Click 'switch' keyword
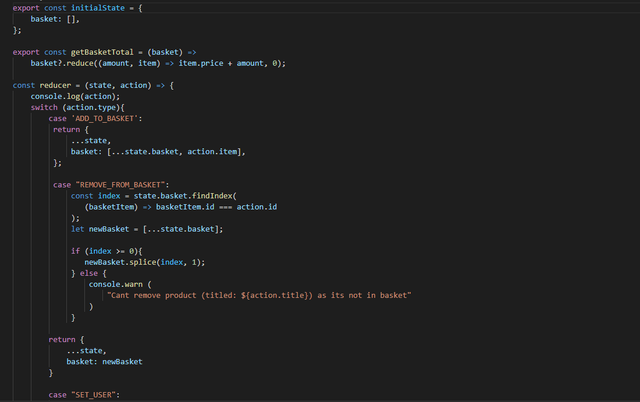The image size is (640, 402). 44,107
